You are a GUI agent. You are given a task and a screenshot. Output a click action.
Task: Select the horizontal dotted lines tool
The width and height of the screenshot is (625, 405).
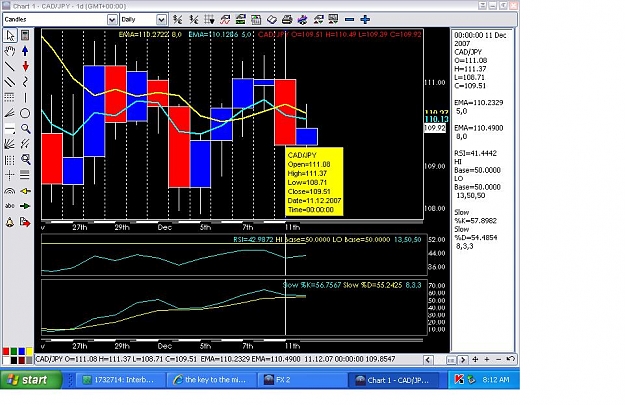click(10, 98)
